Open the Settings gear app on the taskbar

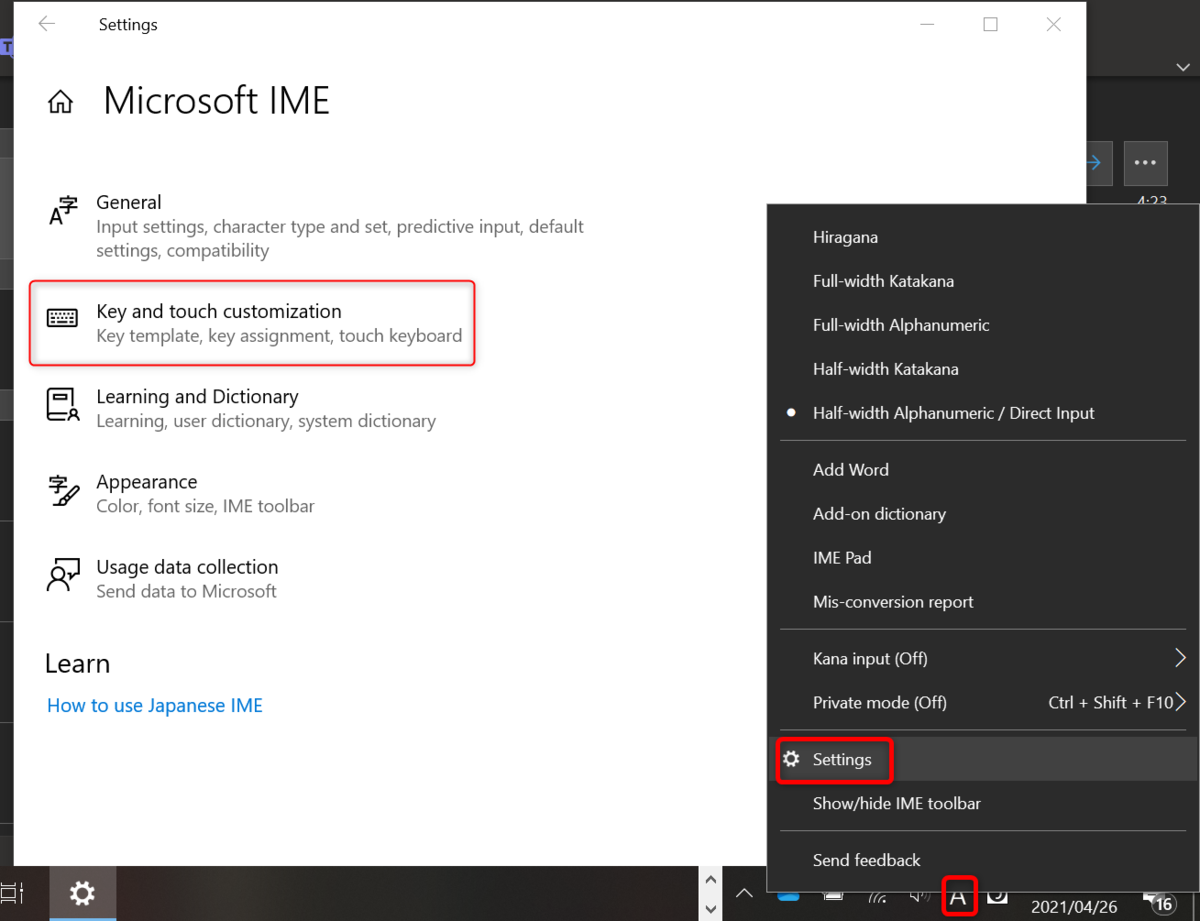click(82, 893)
